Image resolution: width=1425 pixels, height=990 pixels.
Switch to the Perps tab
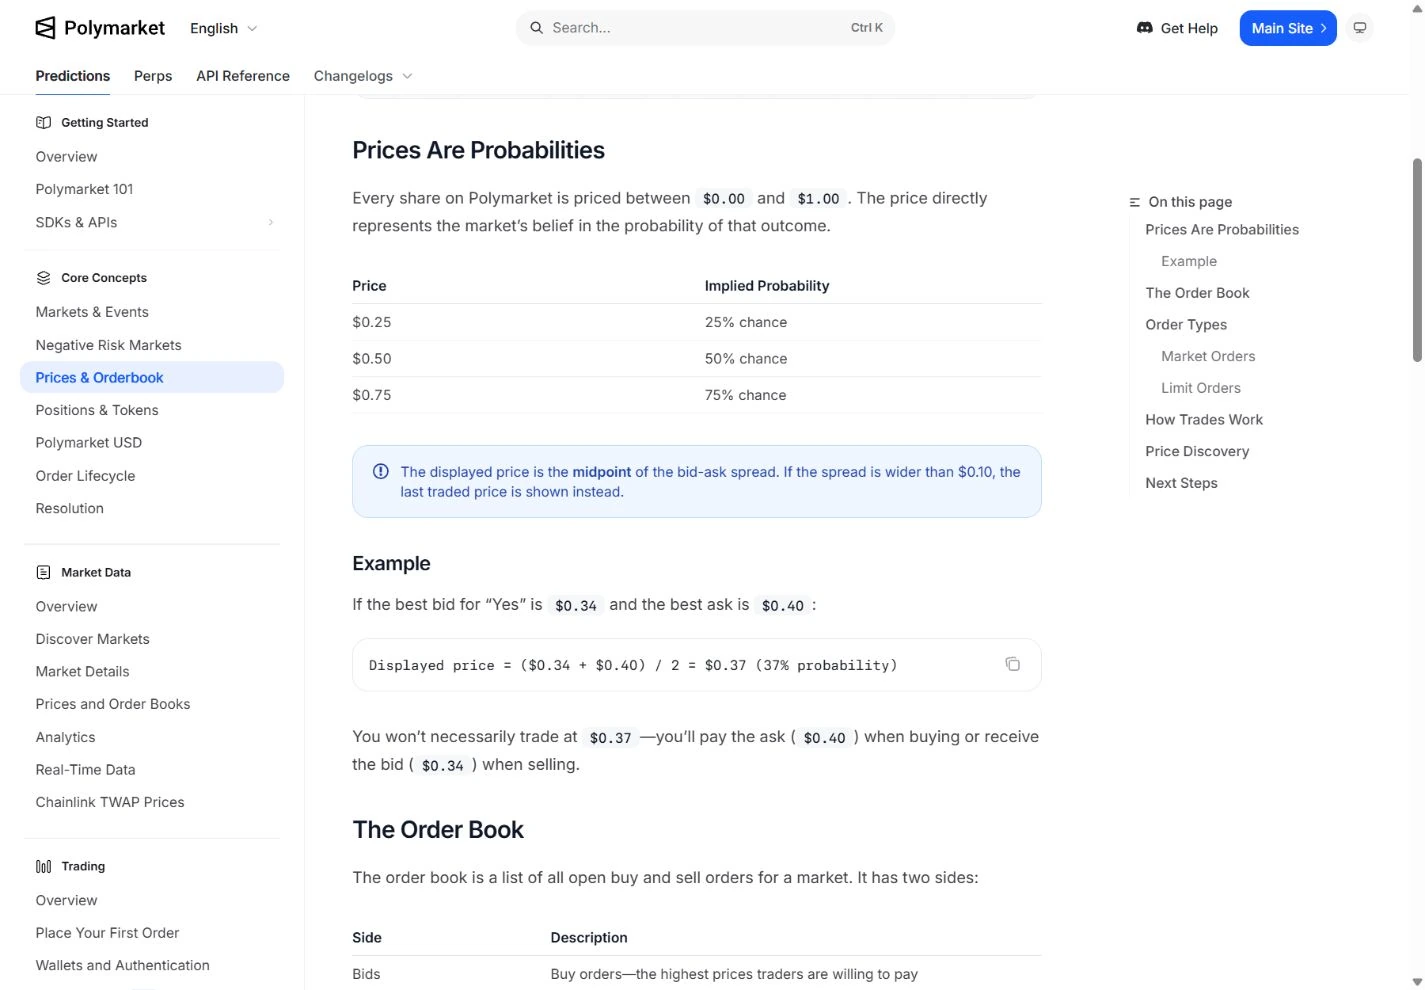[153, 76]
